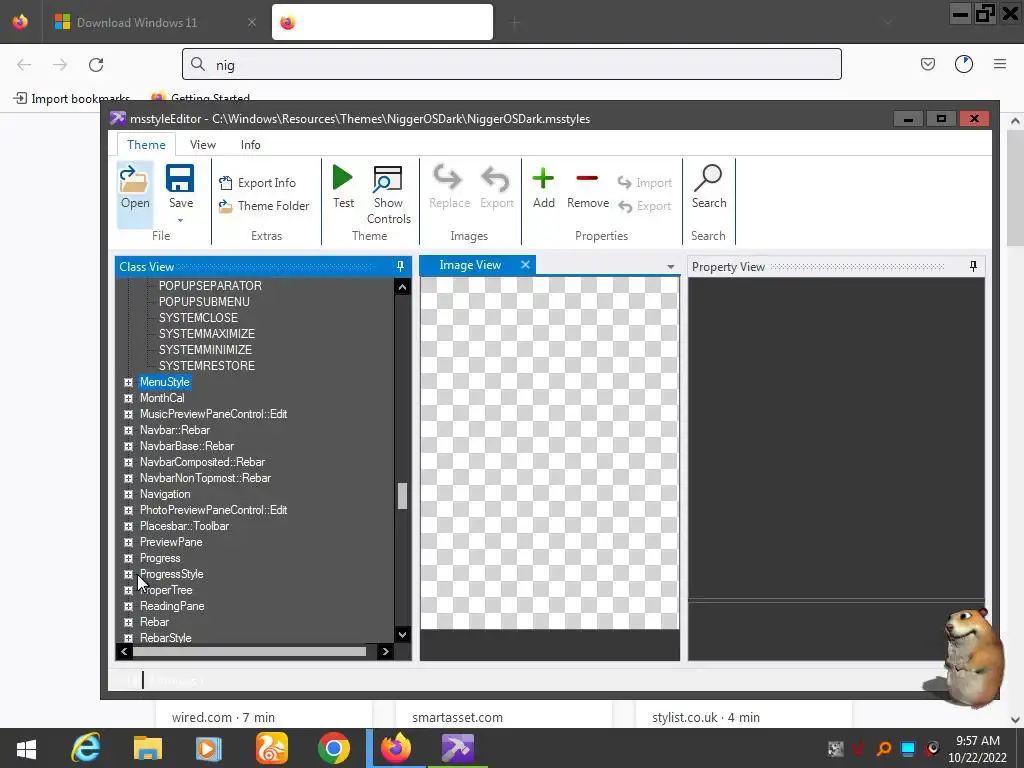Image resolution: width=1024 pixels, height=768 pixels.
Task: Open the Search tool in ribbon
Action: point(709,187)
